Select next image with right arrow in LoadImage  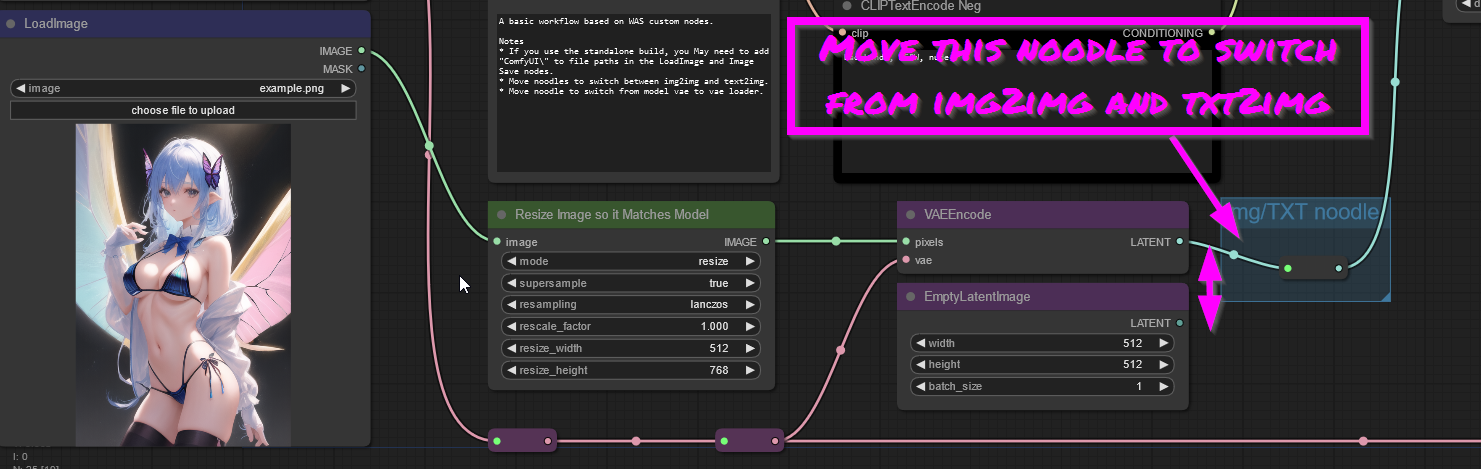pos(346,88)
